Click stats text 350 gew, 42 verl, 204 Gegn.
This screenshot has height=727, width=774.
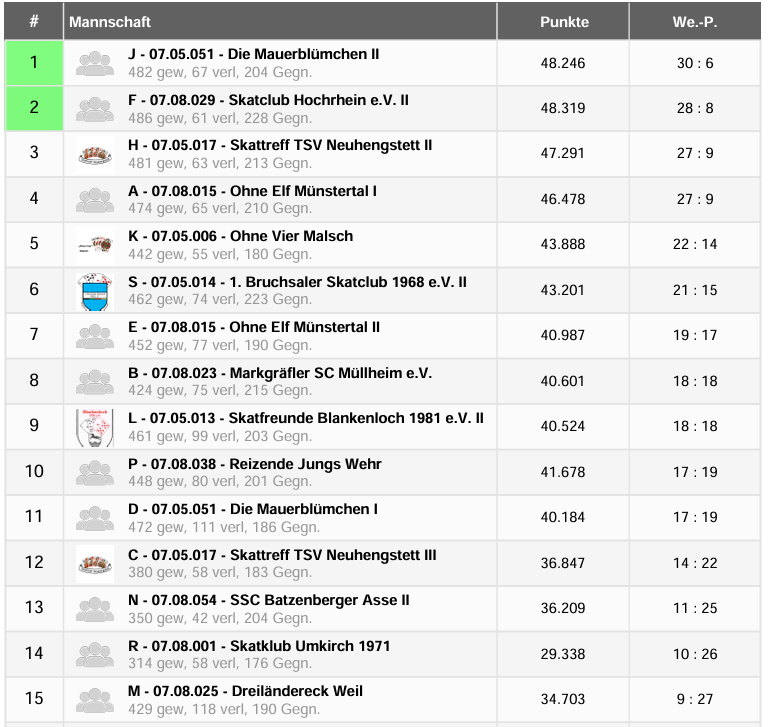pyautogui.click(x=220, y=618)
